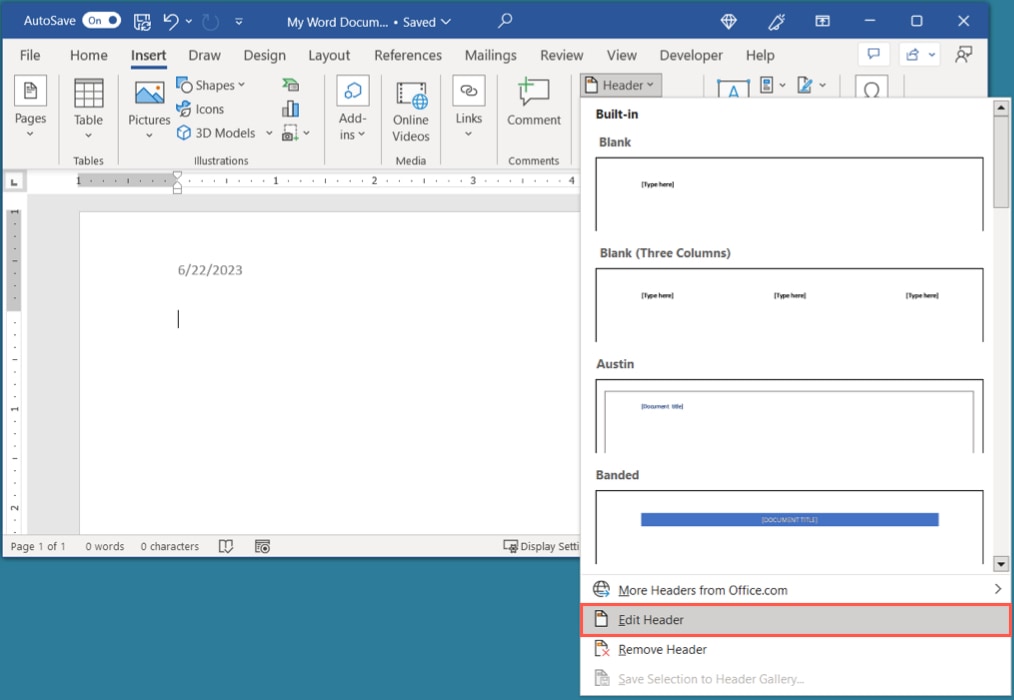
Task: Insert an Online Video
Action: (x=410, y=110)
